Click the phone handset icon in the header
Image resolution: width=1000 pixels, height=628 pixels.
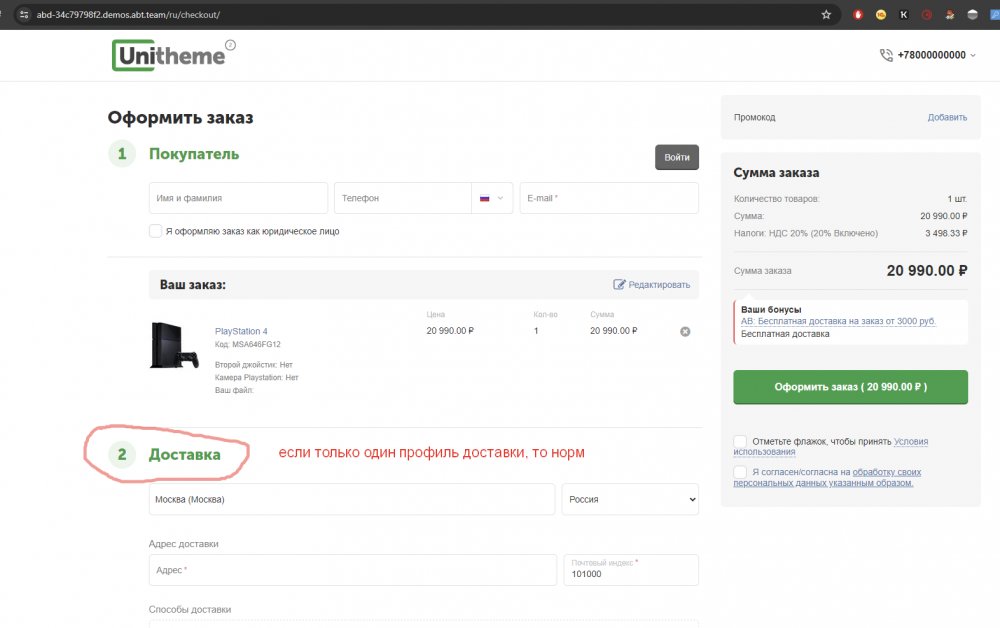[x=886, y=56]
